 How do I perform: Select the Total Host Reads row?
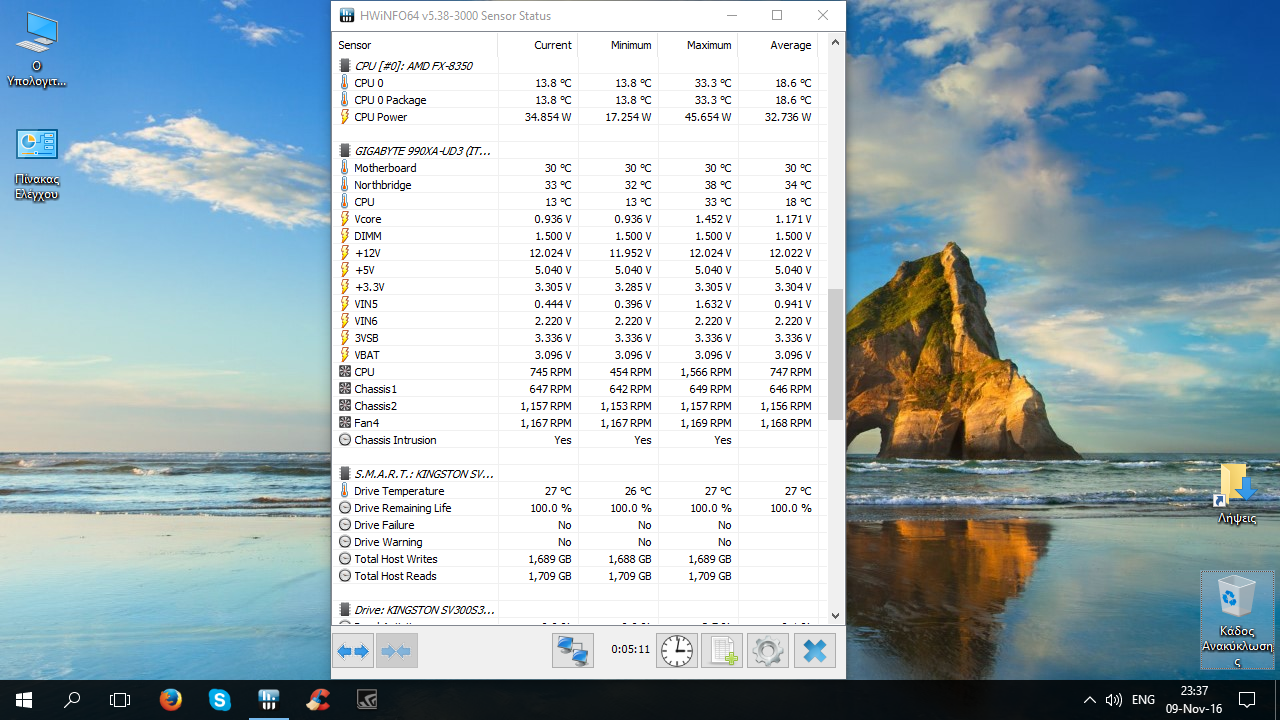click(x=579, y=576)
